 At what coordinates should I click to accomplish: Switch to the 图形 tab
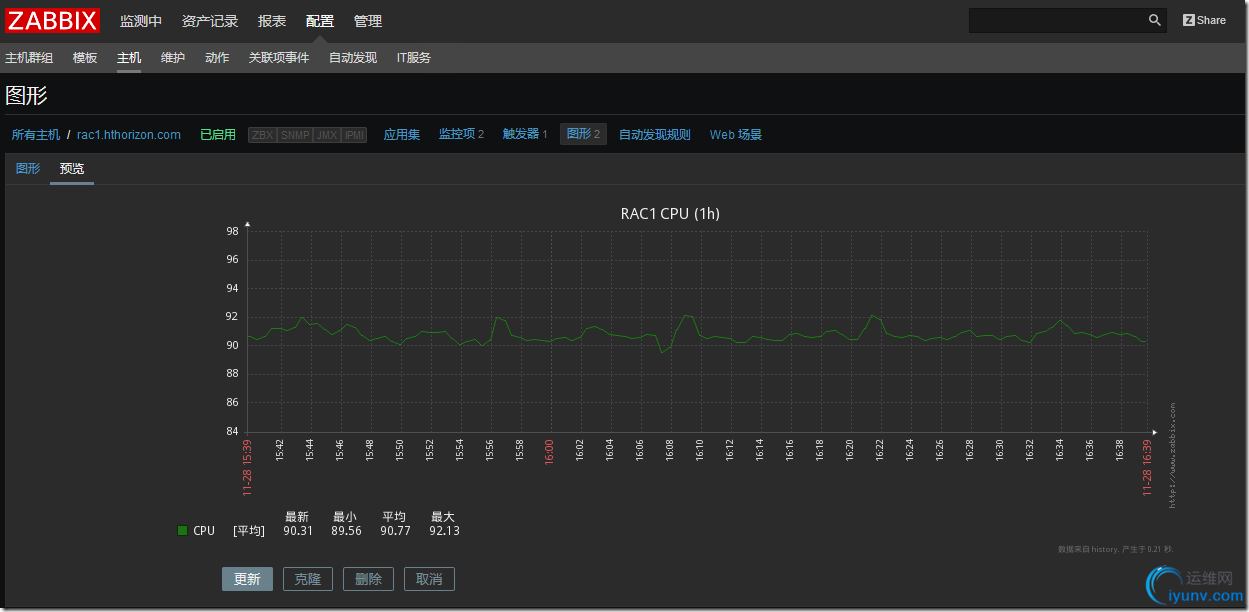[x=28, y=169]
